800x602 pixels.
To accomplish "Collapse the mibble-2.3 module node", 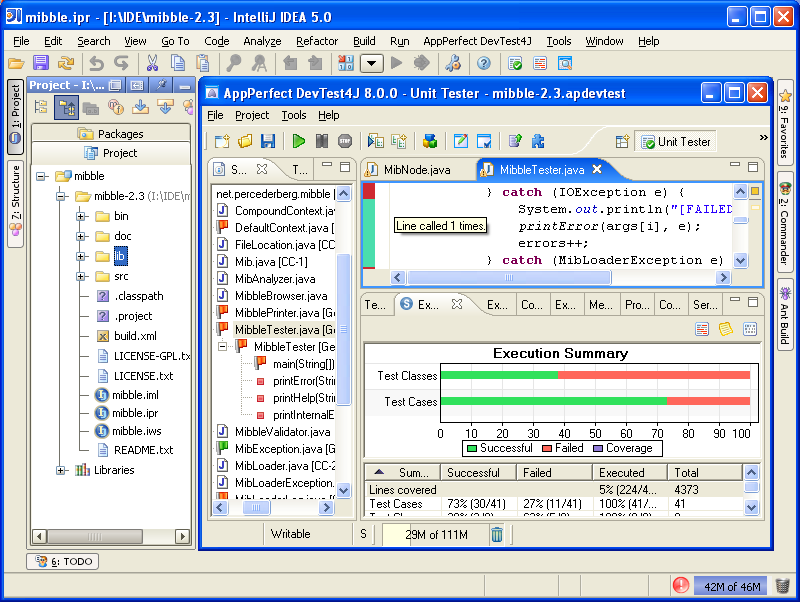I will (60, 196).
